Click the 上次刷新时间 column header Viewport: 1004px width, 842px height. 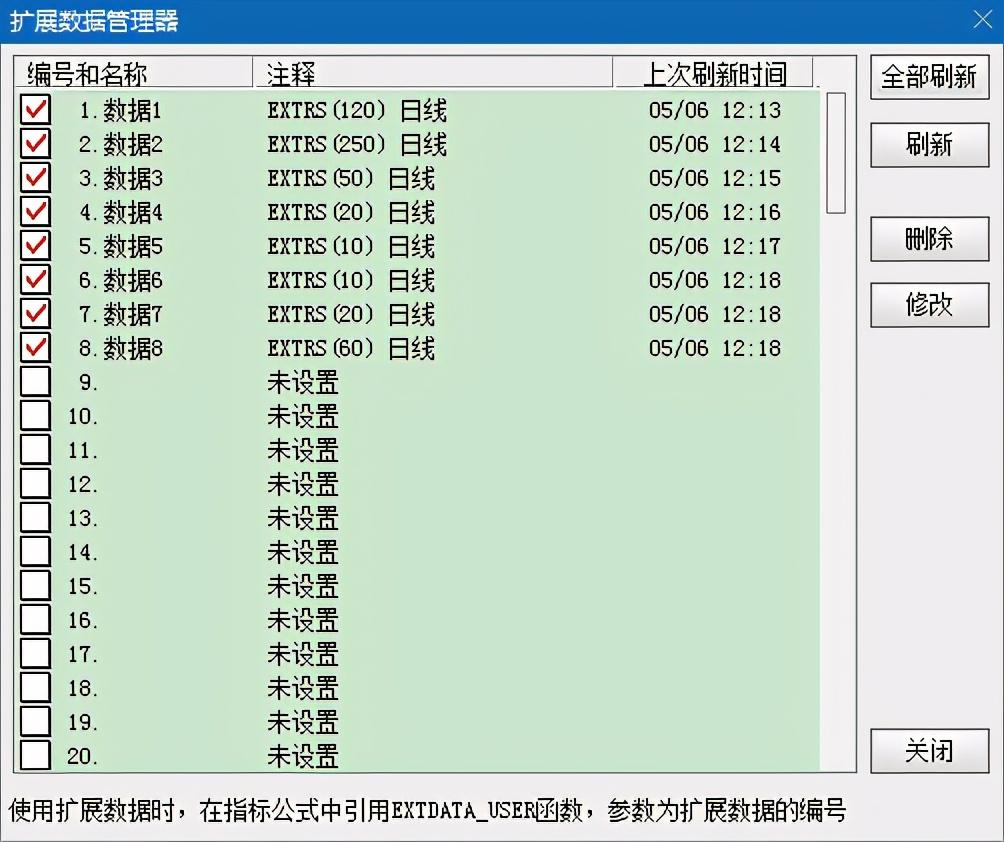coord(714,74)
